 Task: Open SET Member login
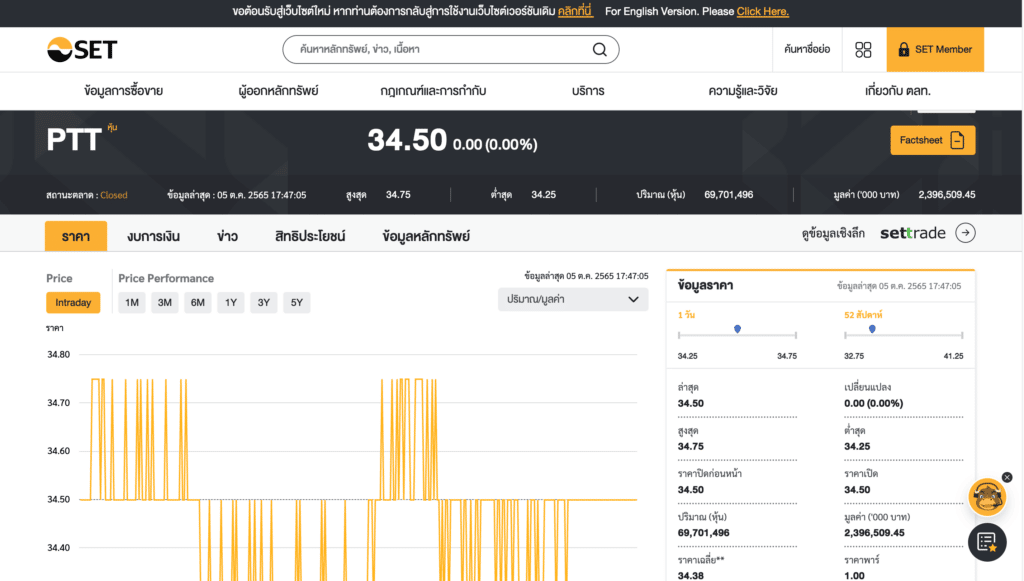click(935, 50)
